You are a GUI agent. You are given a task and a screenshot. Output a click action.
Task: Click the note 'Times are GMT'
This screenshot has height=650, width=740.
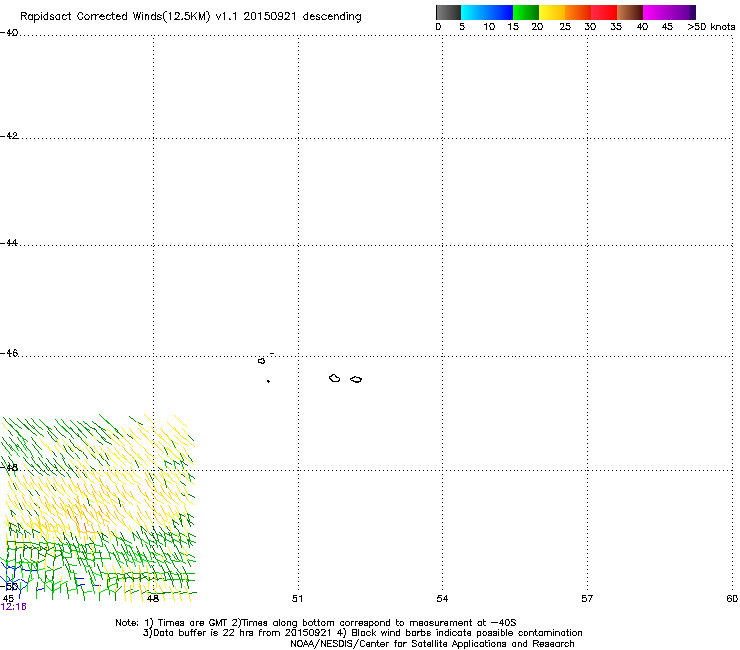(193, 623)
